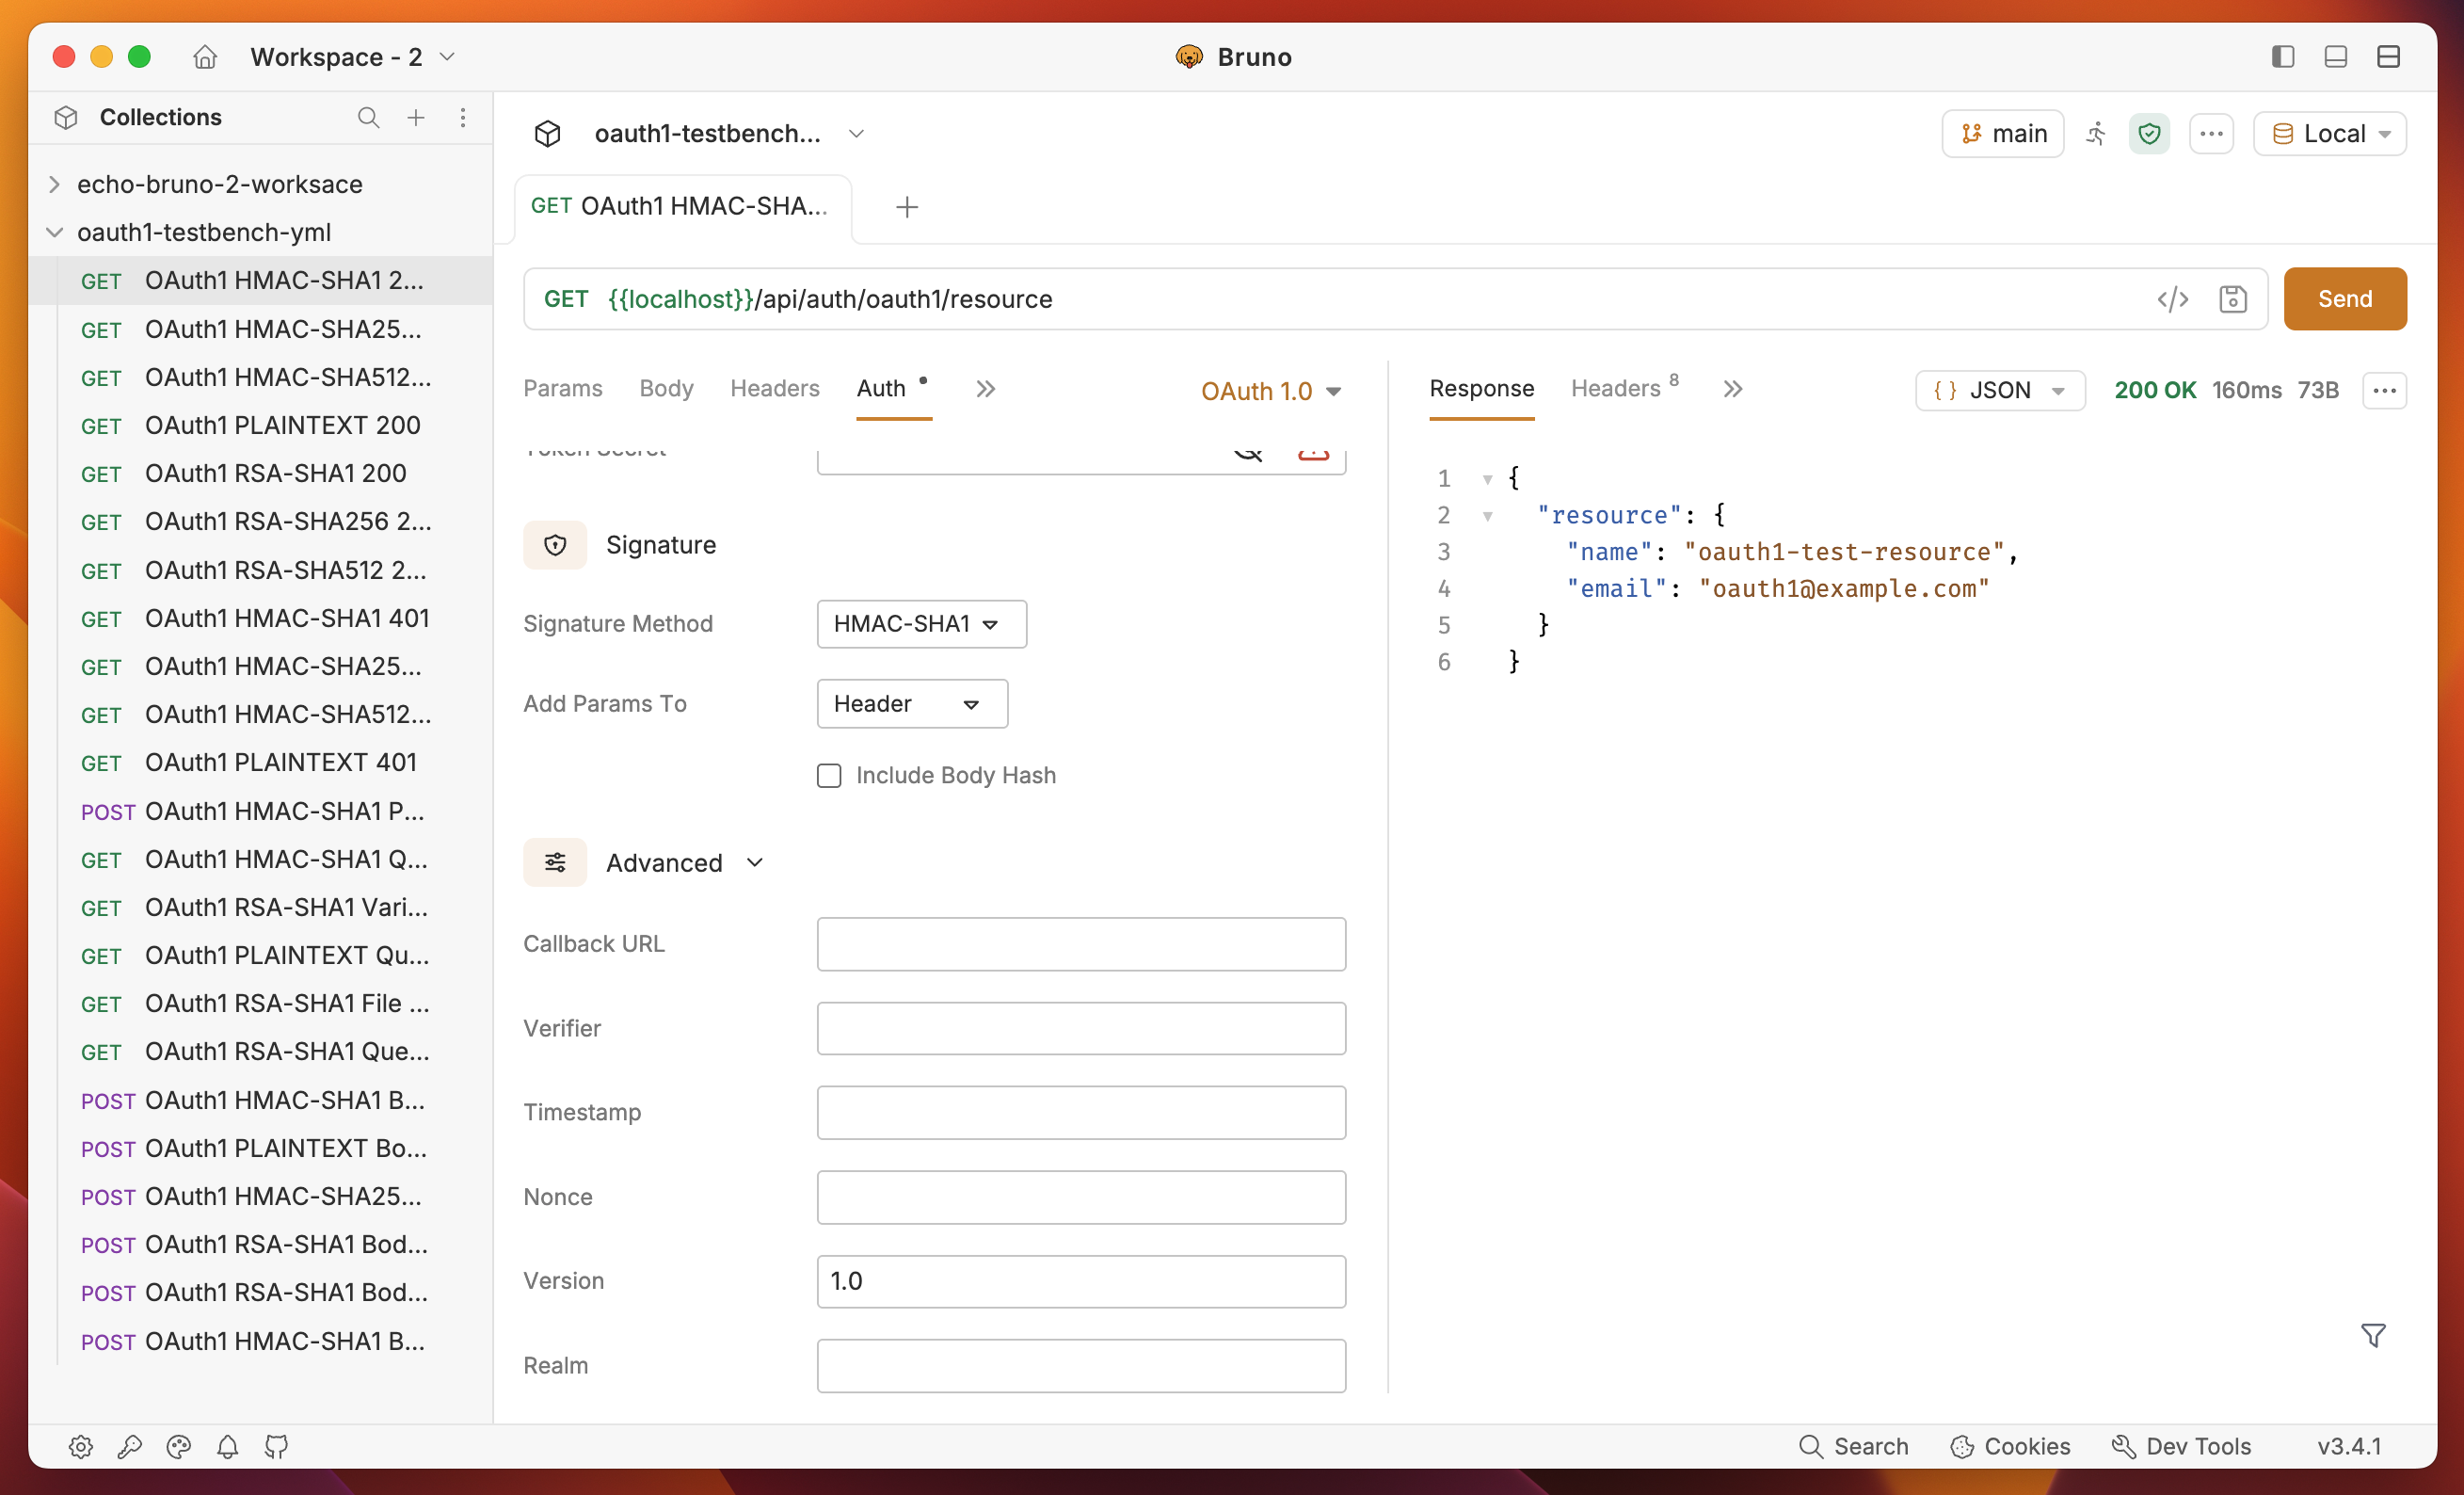Image resolution: width=2464 pixels, height=1495 pixels.
Task: Search collections with the magnifier icon
Action: 368,117
